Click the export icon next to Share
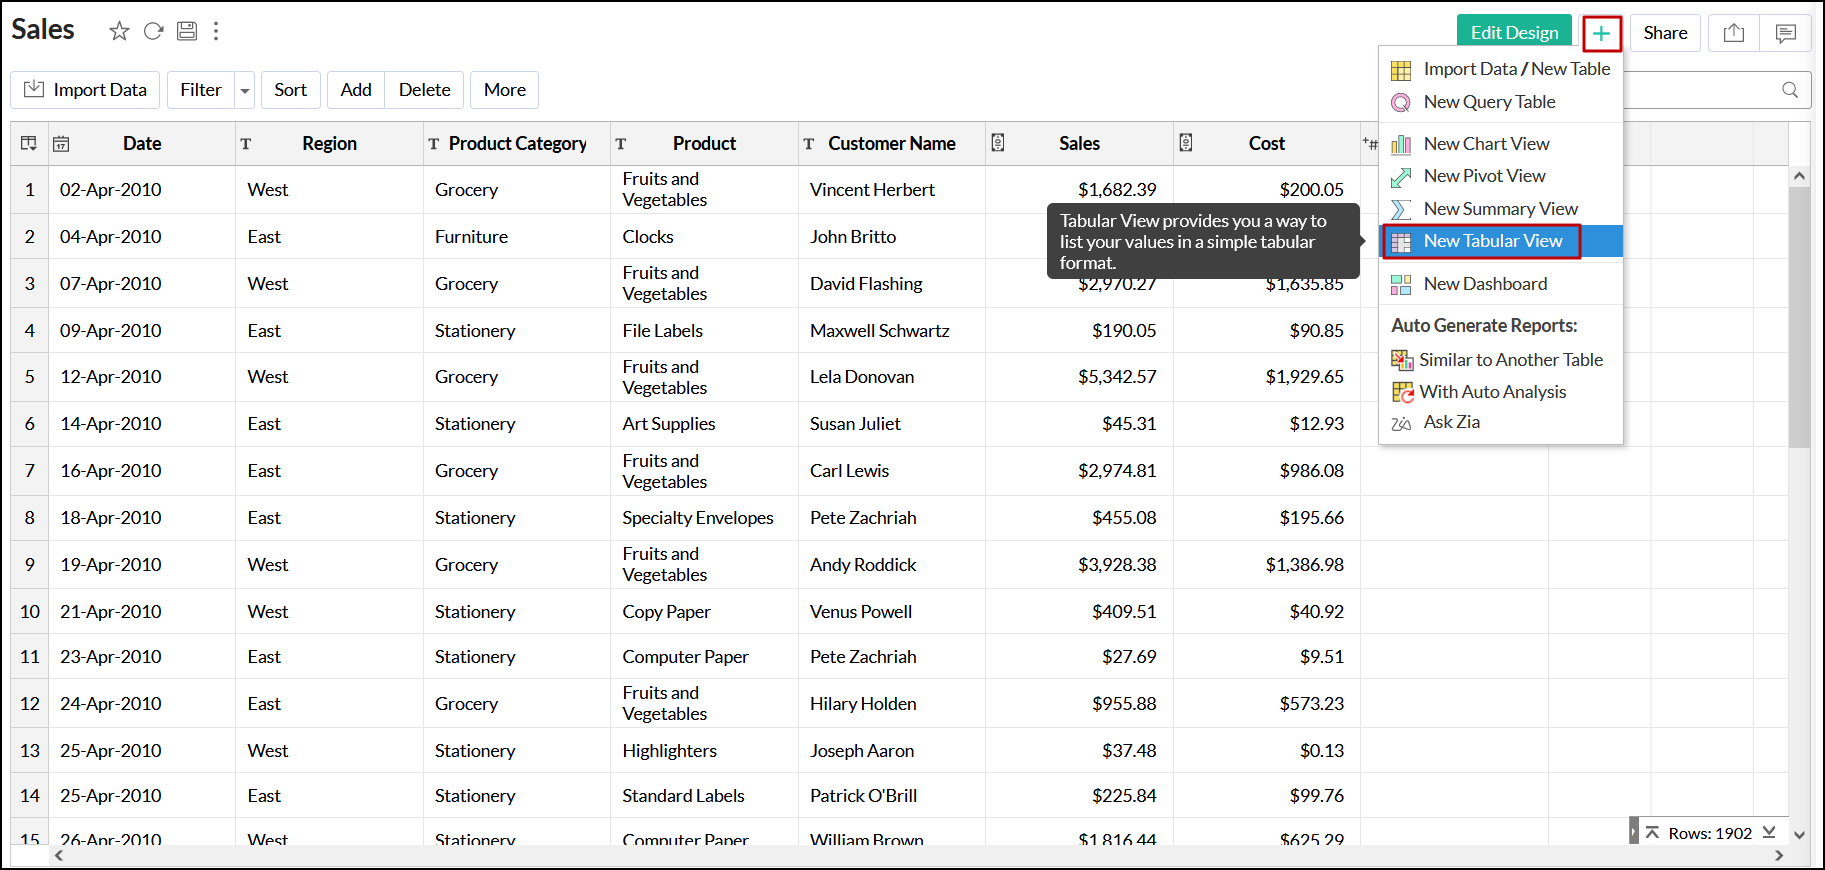 pos(1734,33)
